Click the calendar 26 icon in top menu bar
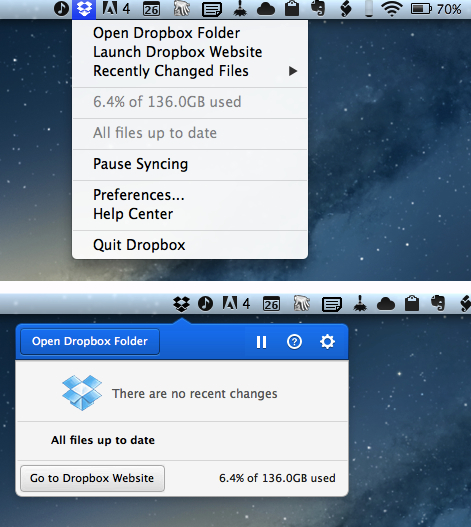Viewport: 471px width, 527px height. [151, 9]
